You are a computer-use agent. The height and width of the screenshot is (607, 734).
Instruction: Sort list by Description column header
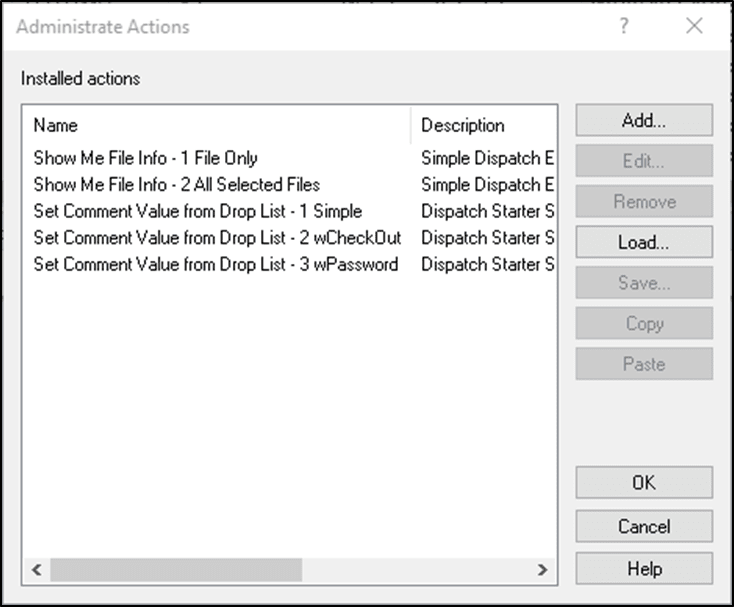(x=484, y=125)
